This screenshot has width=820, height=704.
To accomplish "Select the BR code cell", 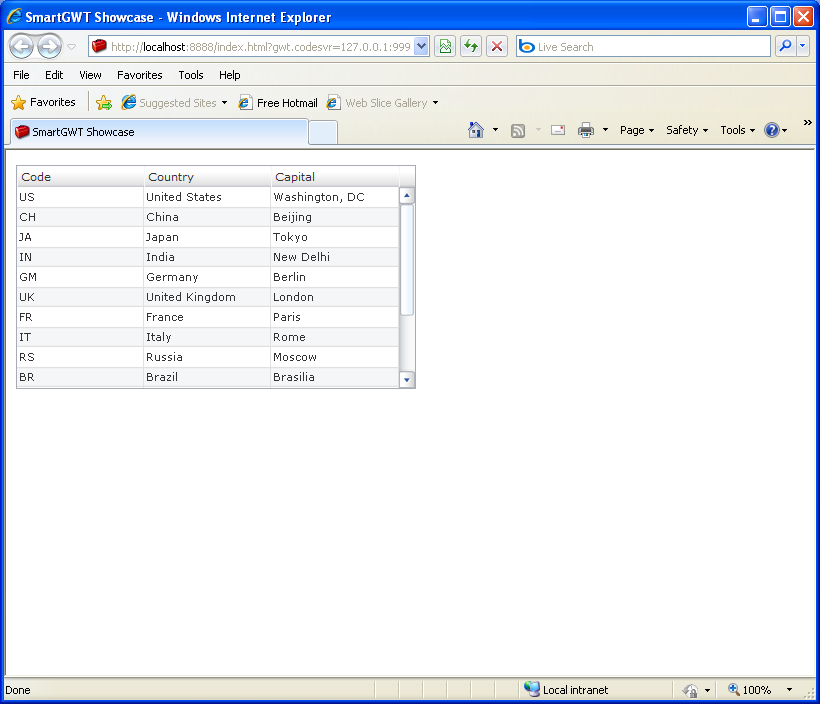I will (81, 377).
